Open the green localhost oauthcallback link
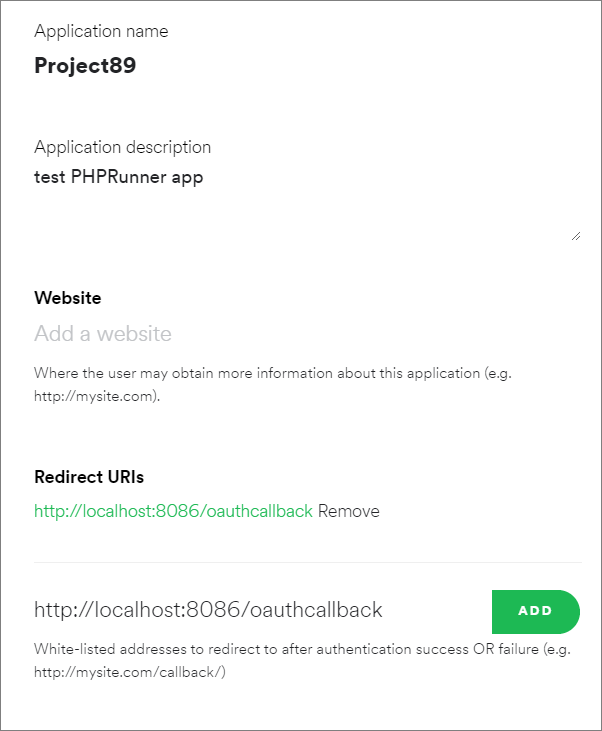 click(x=173, y=511)
